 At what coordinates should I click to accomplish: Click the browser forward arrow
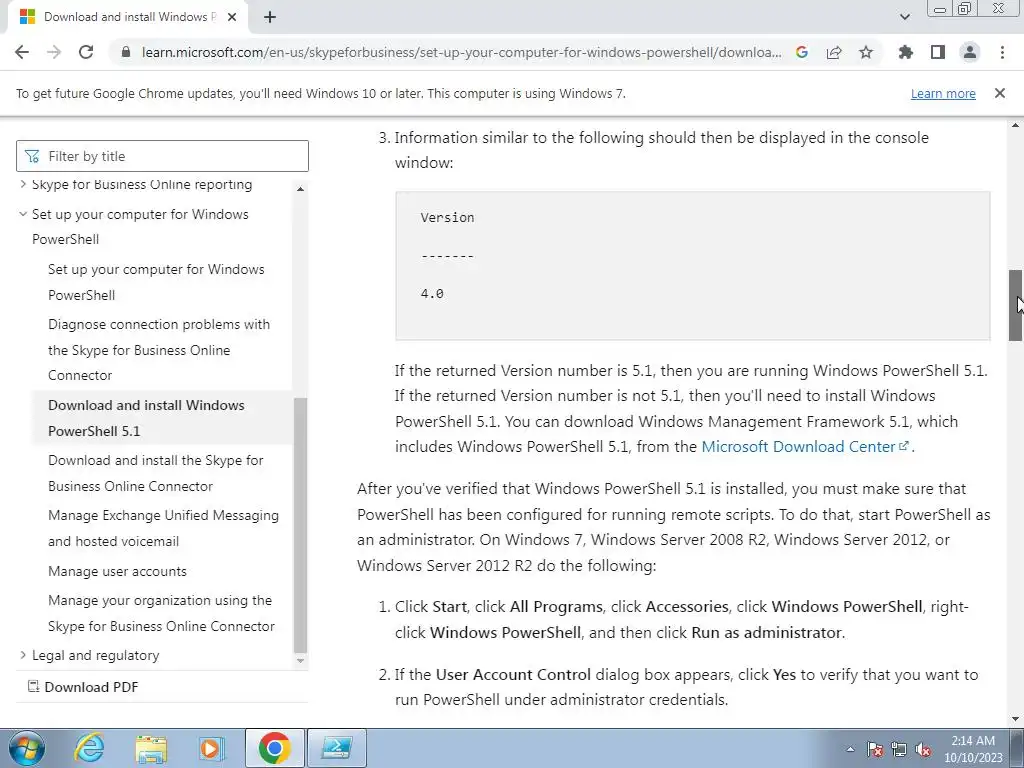click(x=54, y=52)
